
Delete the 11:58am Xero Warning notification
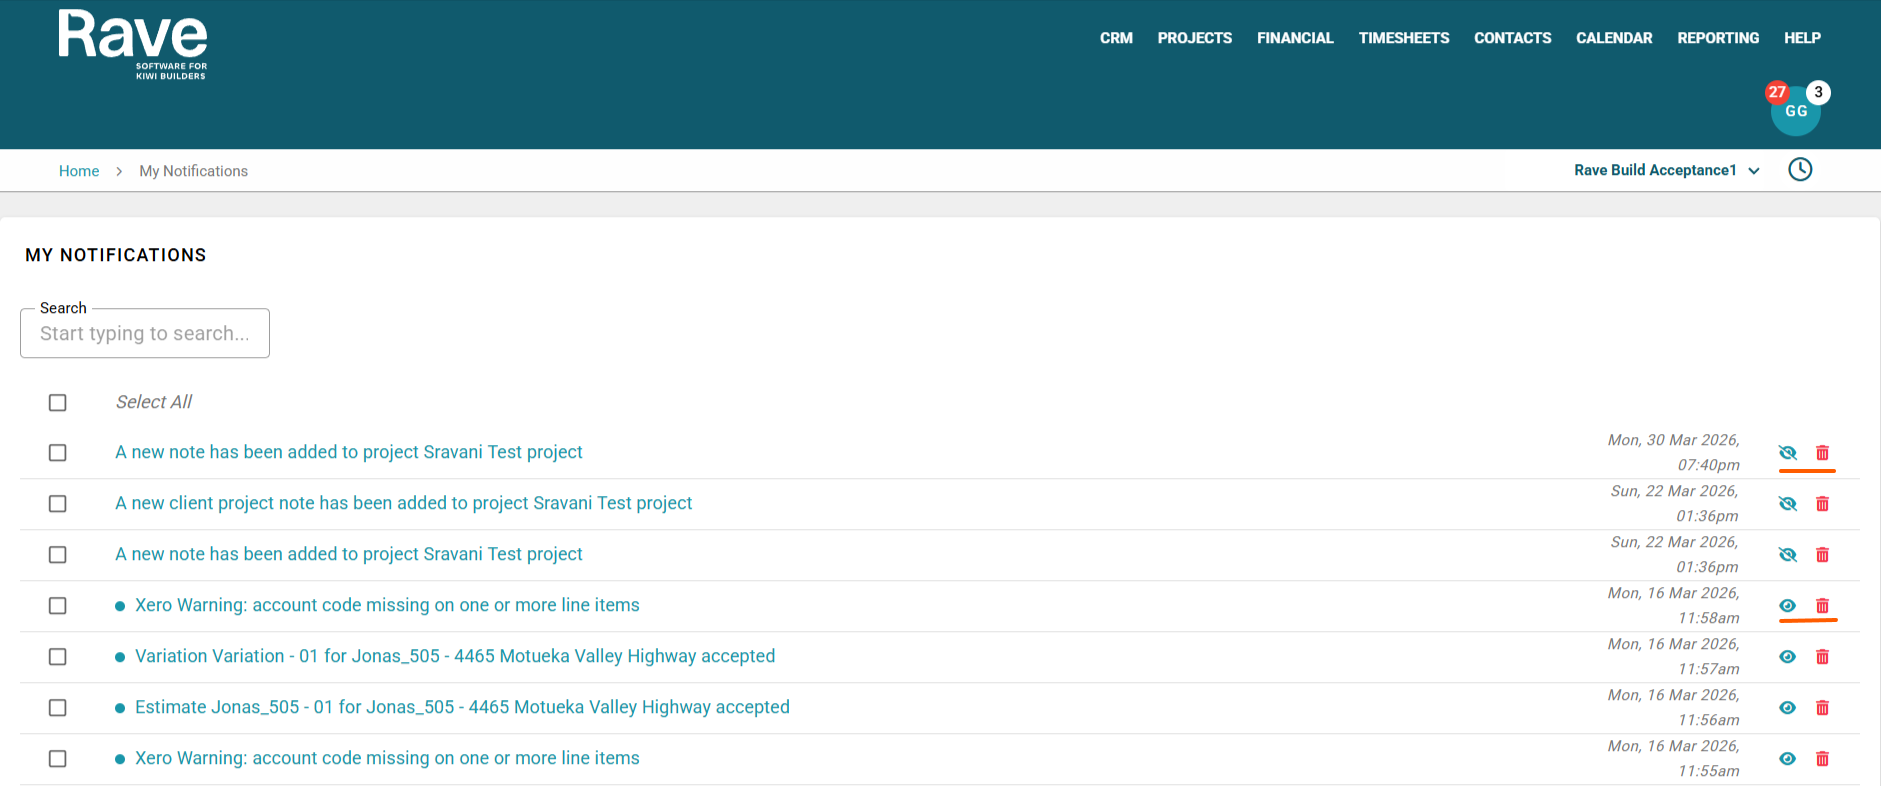(1822, 606)
